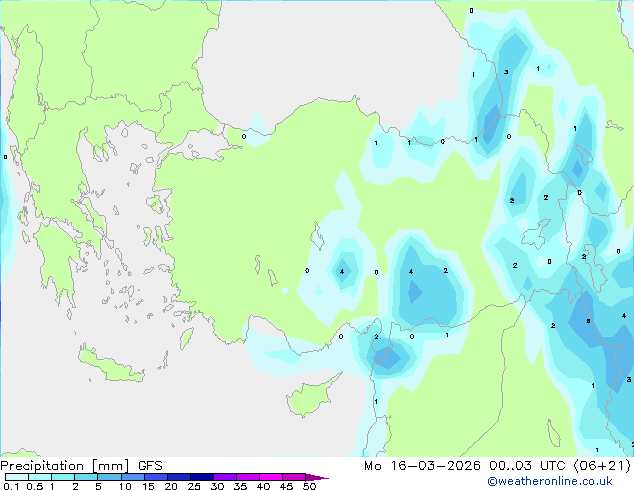
Task: Click the 15 legend scale label
Action: pyautogui.click(x=148, y=486)
